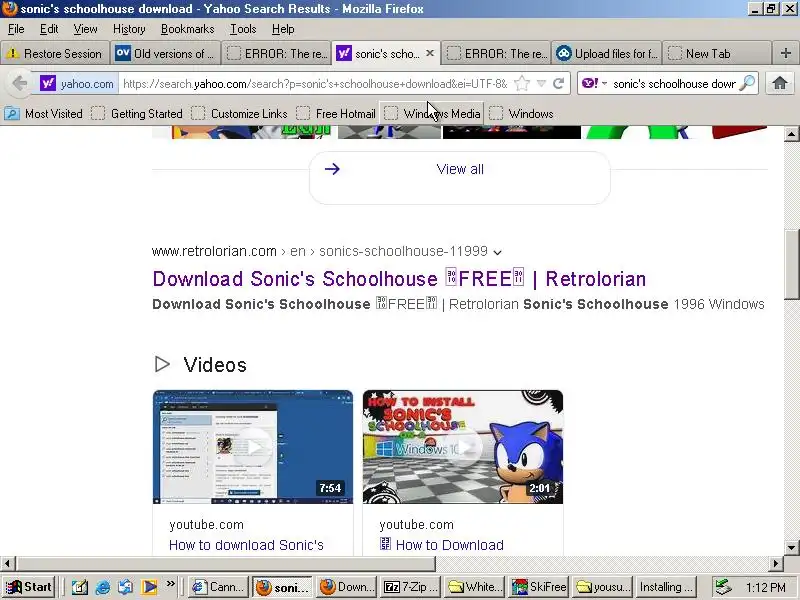The height and width of the screenshot is (600, 800).
Task: Click the Outlook Express quick launch icon
Action: (x=126, y=587)
